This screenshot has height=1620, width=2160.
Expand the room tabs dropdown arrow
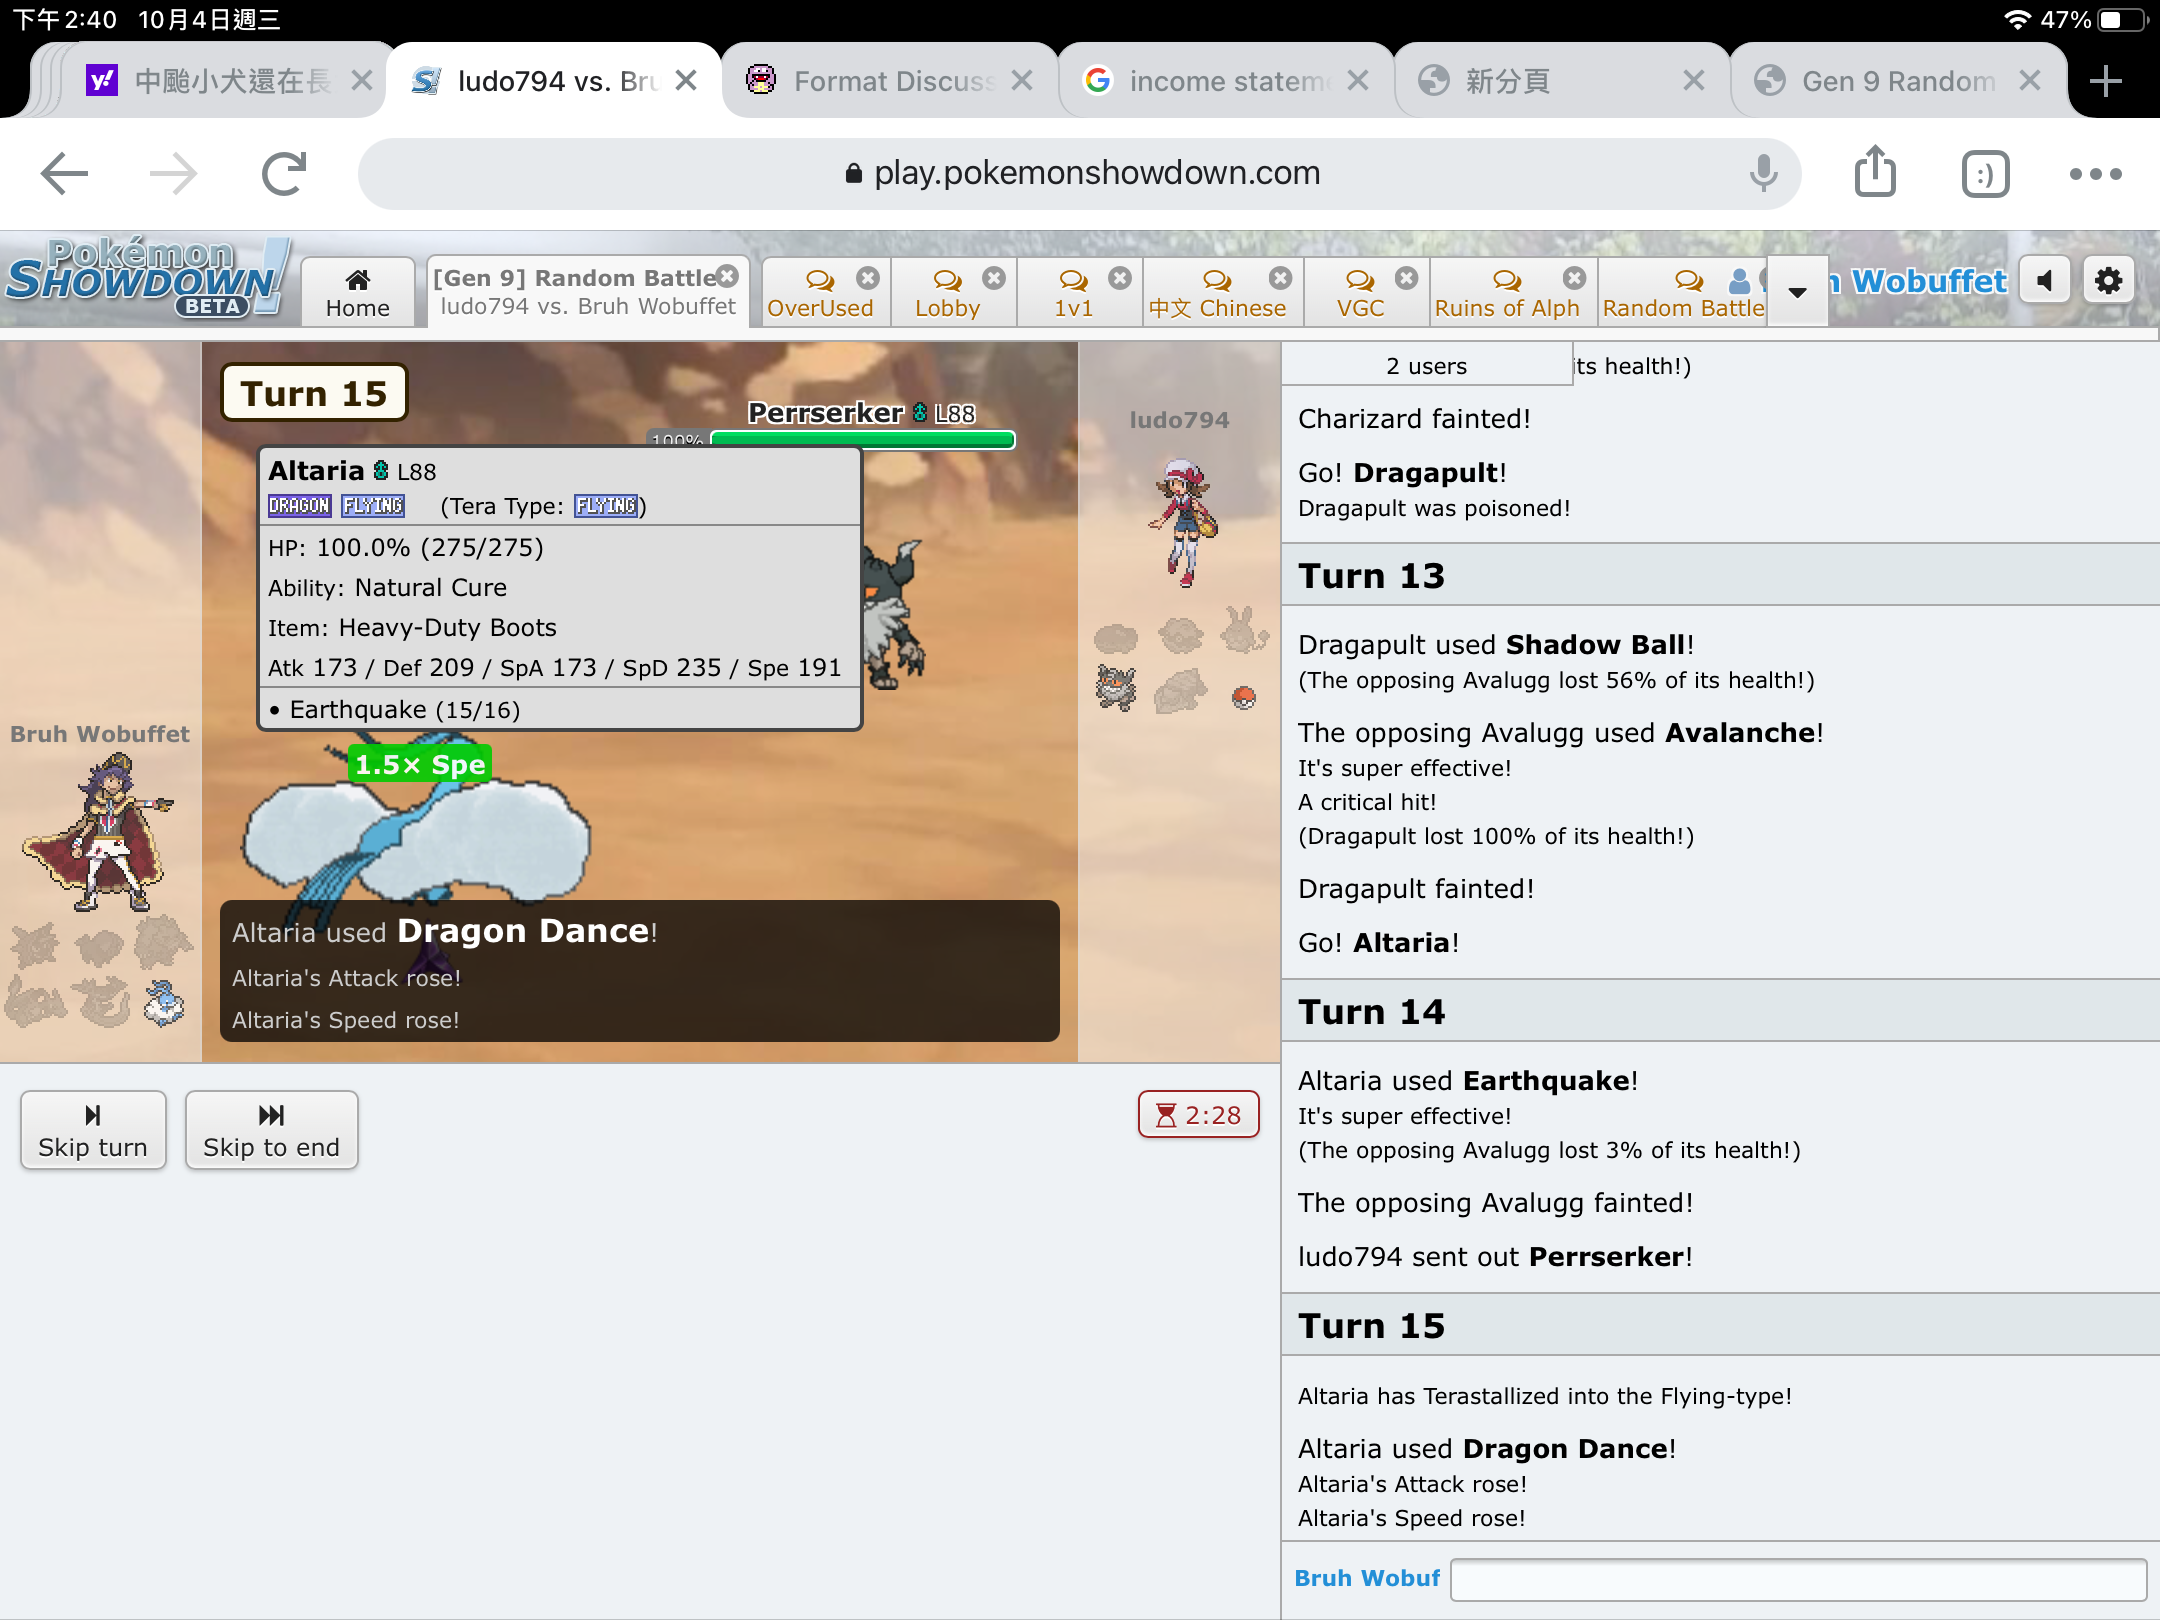1797,292
